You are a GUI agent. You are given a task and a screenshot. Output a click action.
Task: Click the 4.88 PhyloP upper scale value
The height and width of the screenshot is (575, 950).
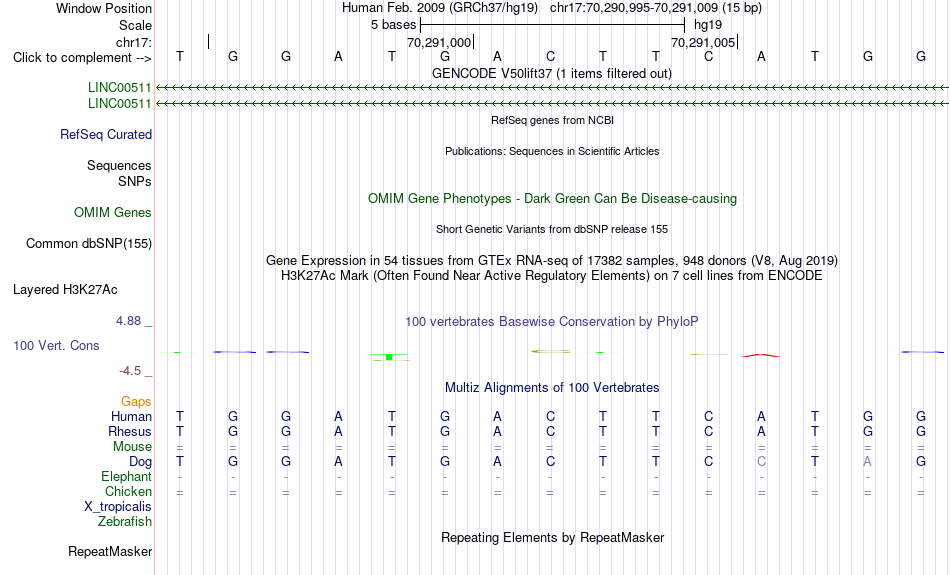pyautogui.click(x=128, y=321)
